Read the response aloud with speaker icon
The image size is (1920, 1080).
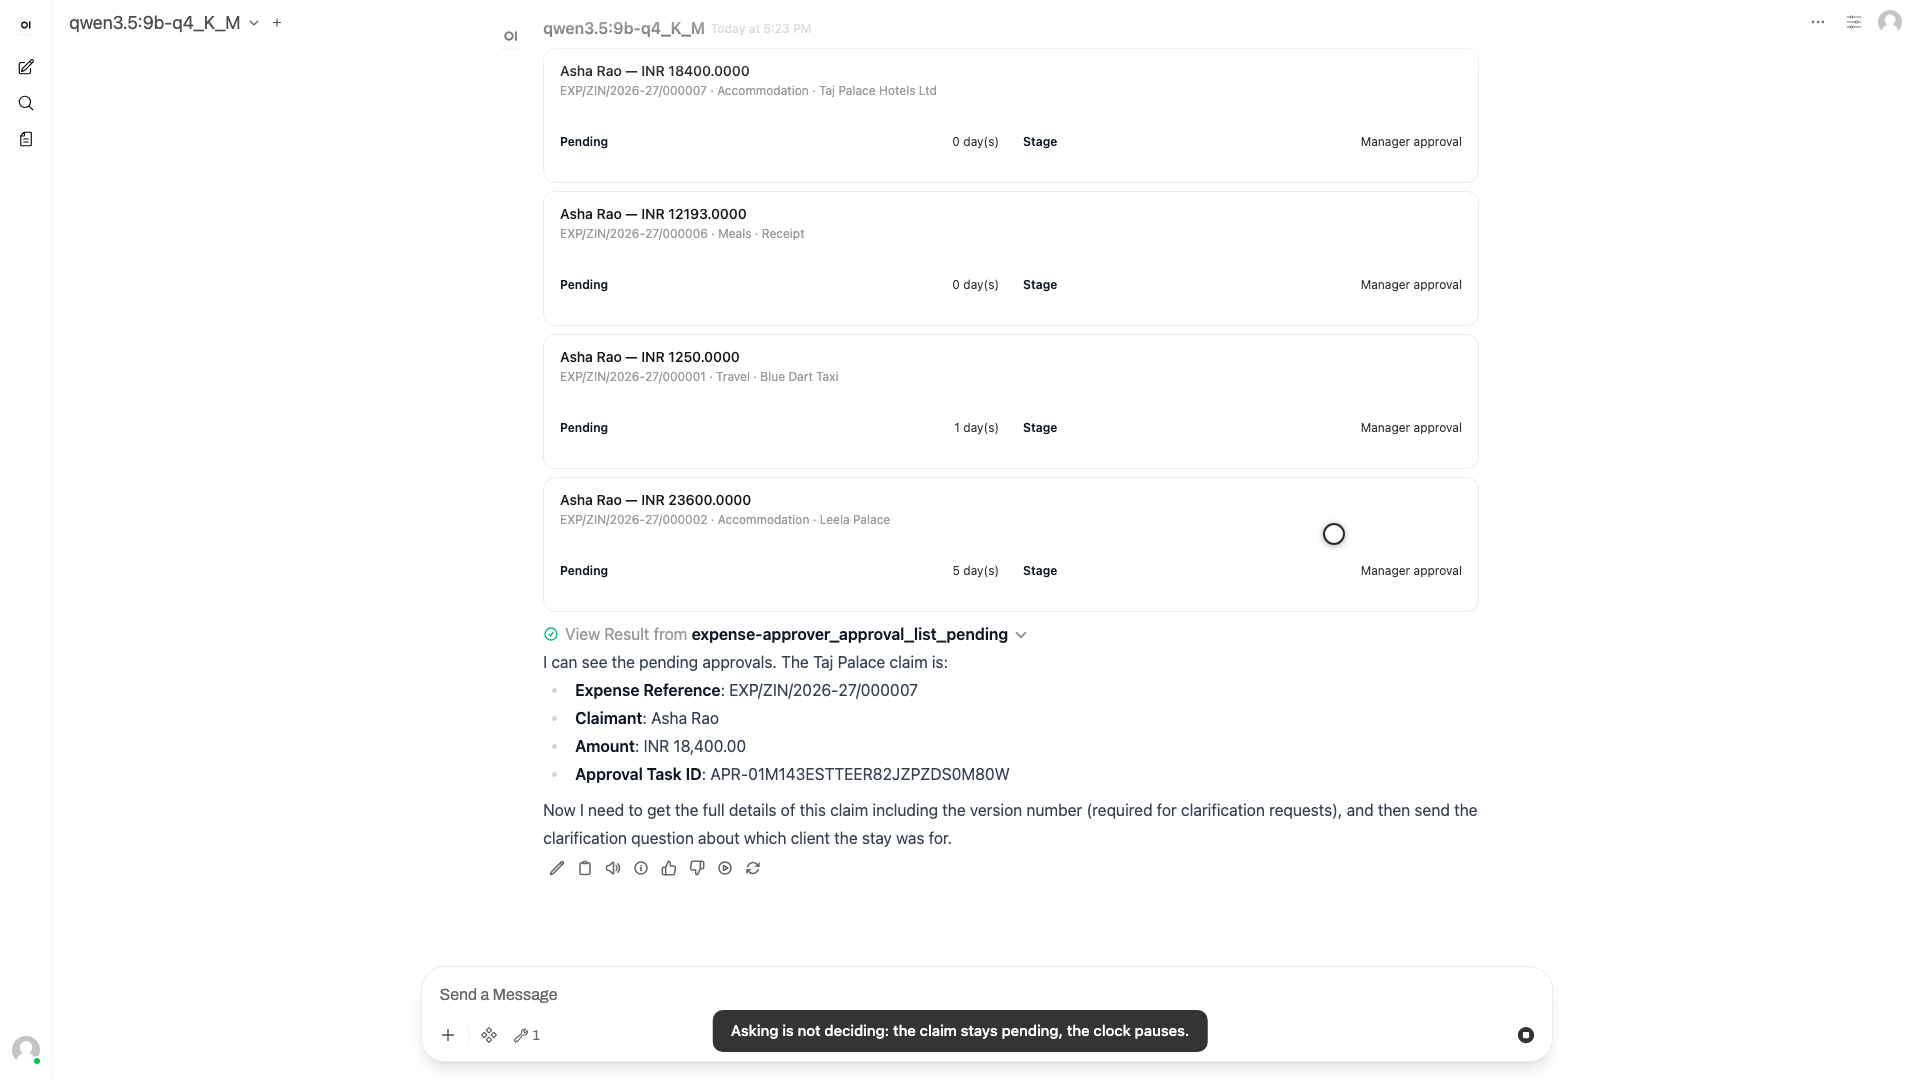click(x=613, y=868)
